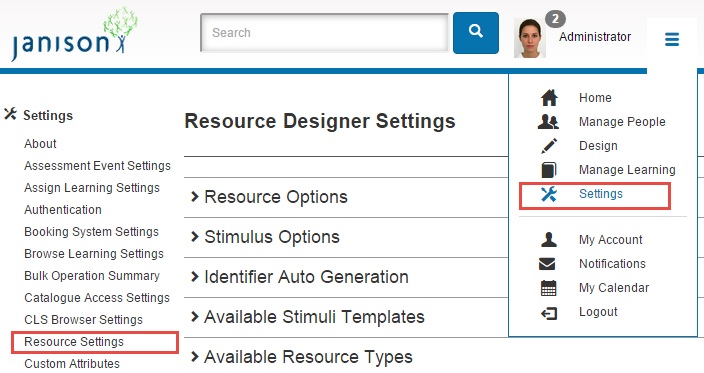Screen dimensions: 704x373
Task: Click the administrator profile photo
Action: (x=530, y=38)
